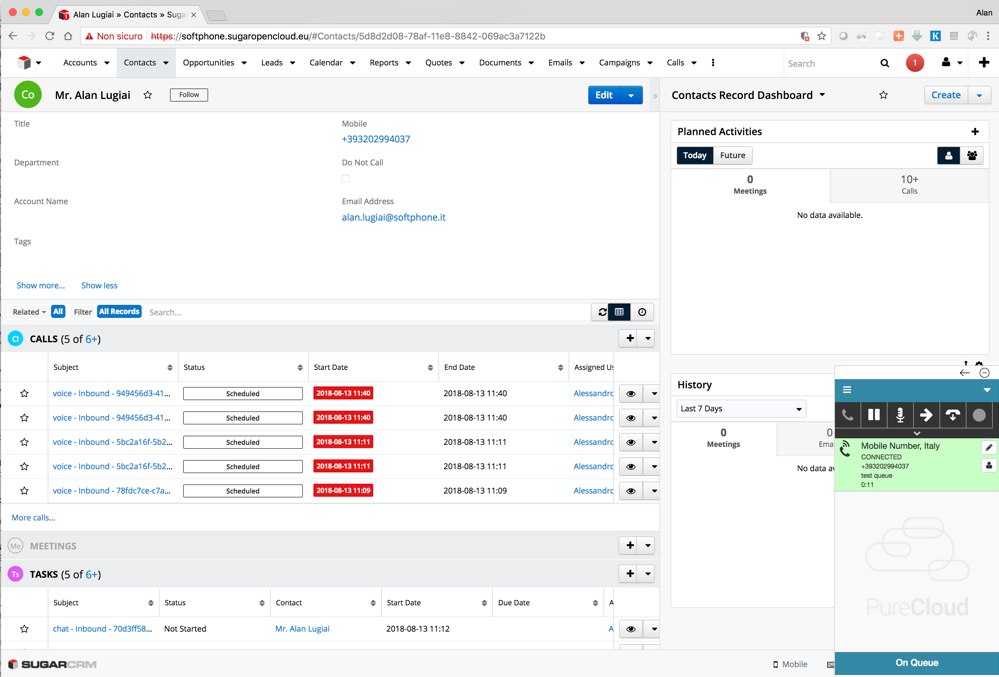Open the Opportunities menu

[x=214, y=63]
